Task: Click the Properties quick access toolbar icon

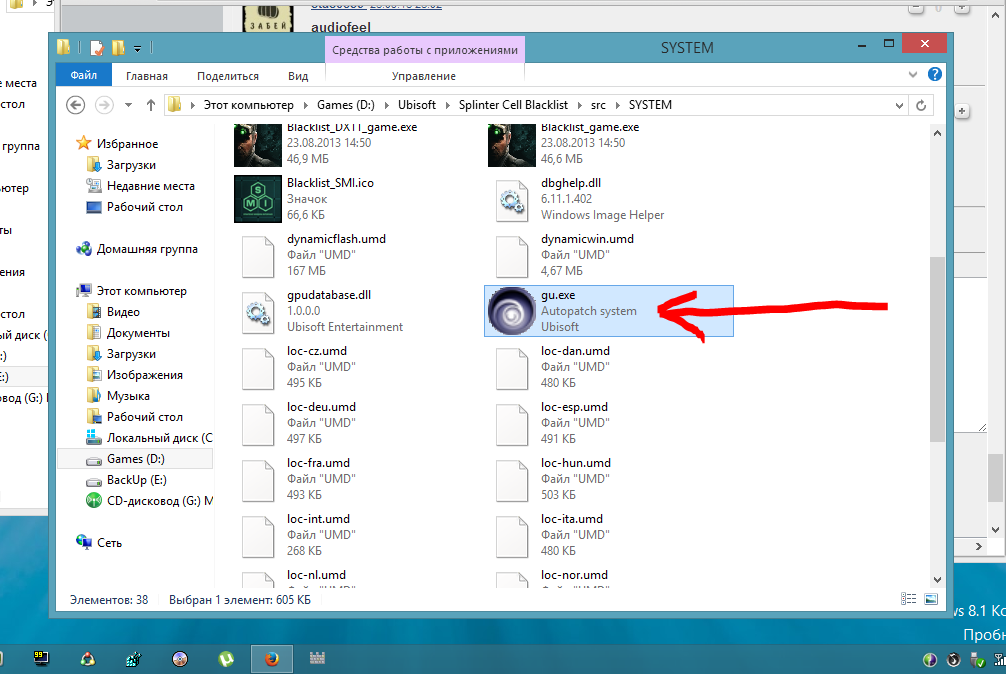Action: tap(97, 47)
